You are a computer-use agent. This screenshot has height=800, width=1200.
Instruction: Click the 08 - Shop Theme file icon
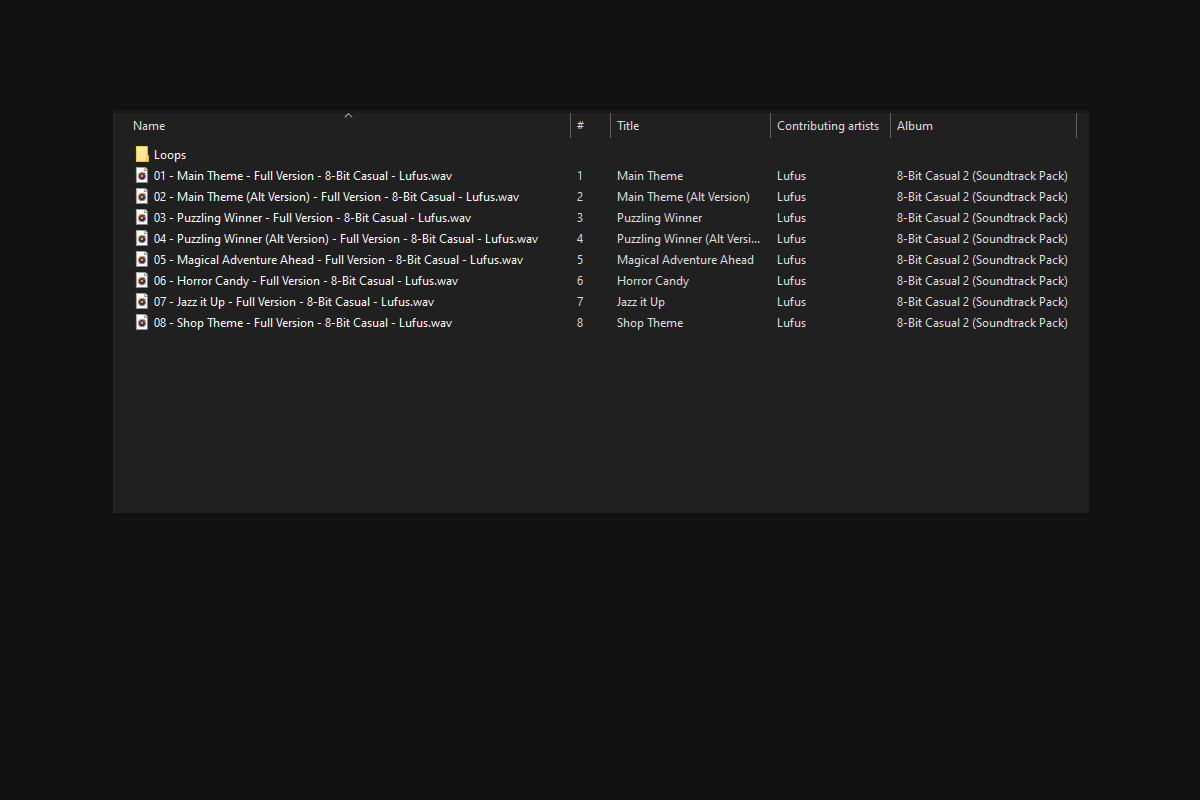(142, 323)
